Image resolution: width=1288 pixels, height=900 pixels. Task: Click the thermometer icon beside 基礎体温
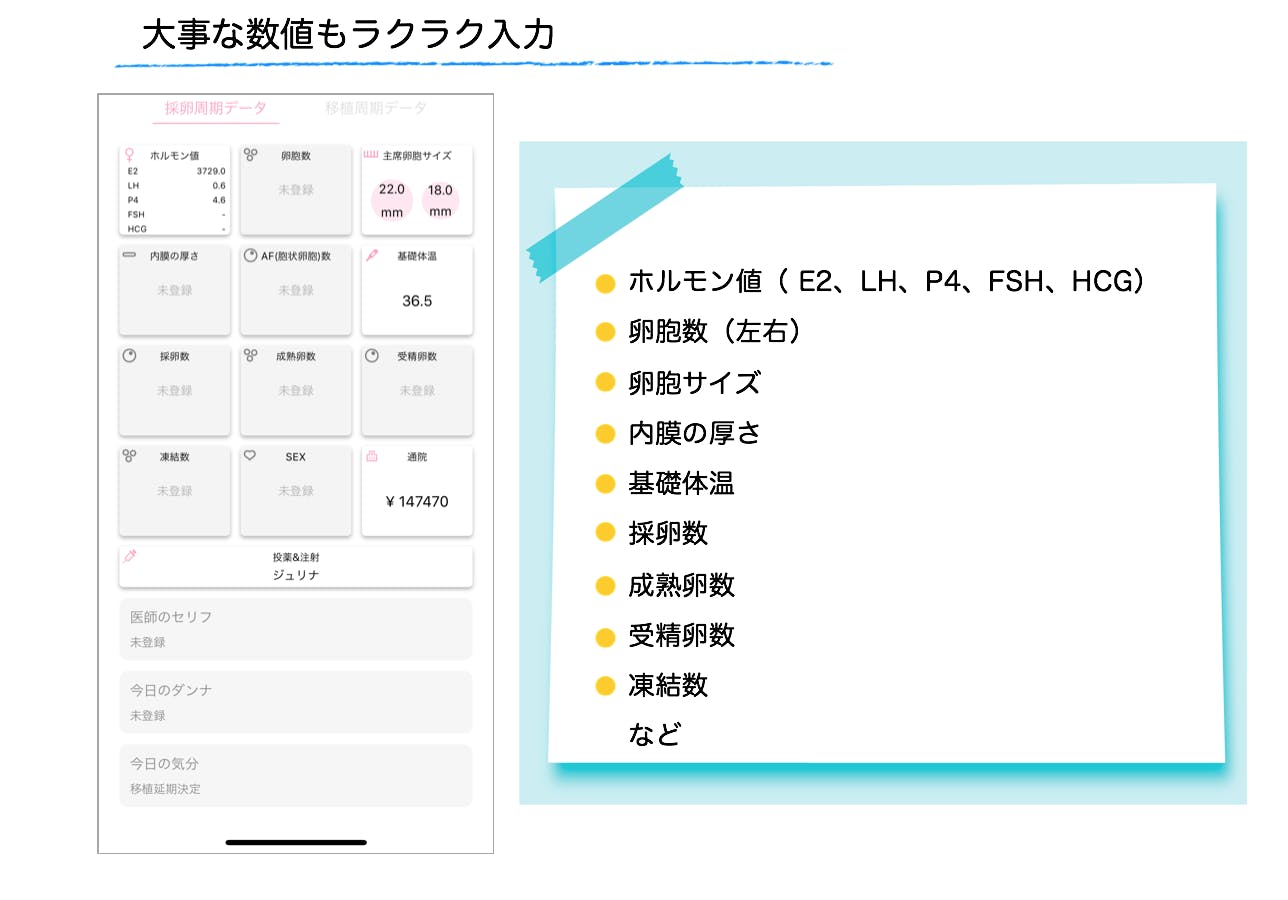tap(372, 255)
